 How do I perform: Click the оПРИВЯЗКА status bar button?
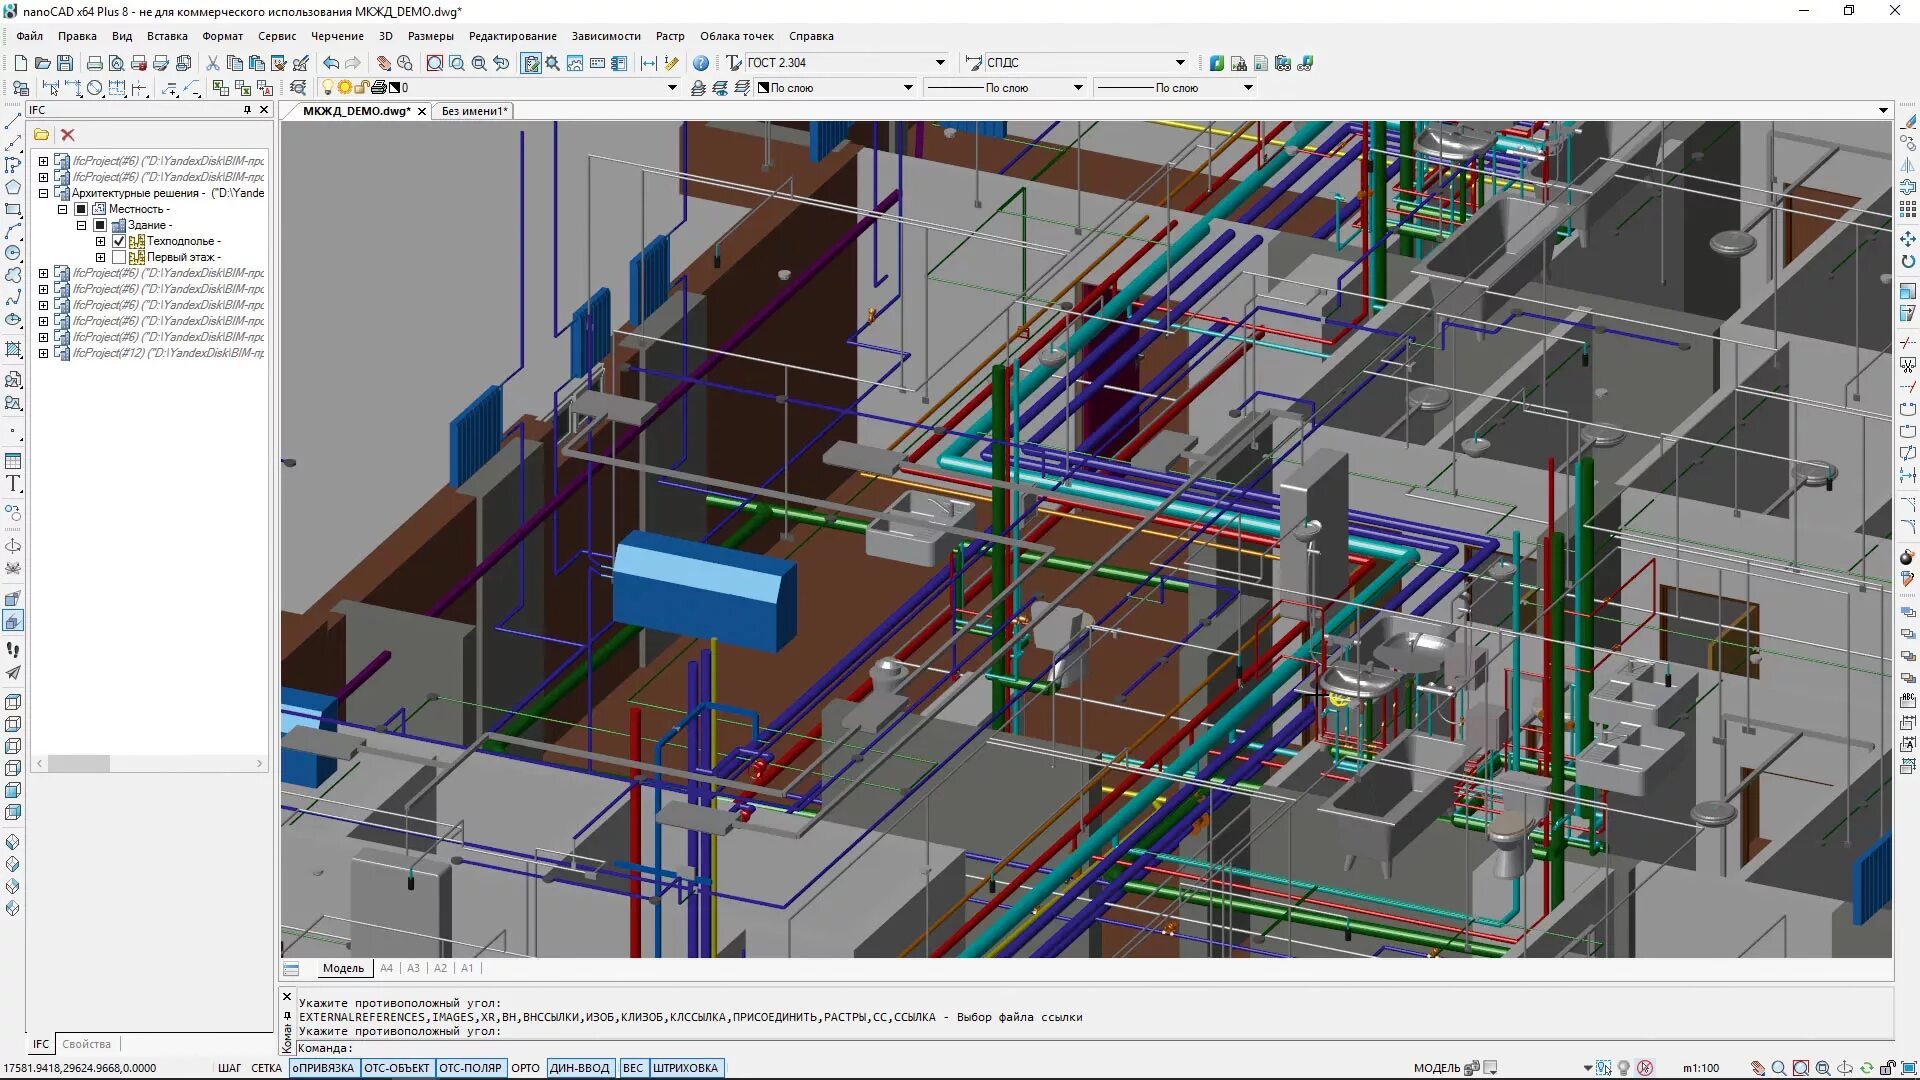(323, 1068)
